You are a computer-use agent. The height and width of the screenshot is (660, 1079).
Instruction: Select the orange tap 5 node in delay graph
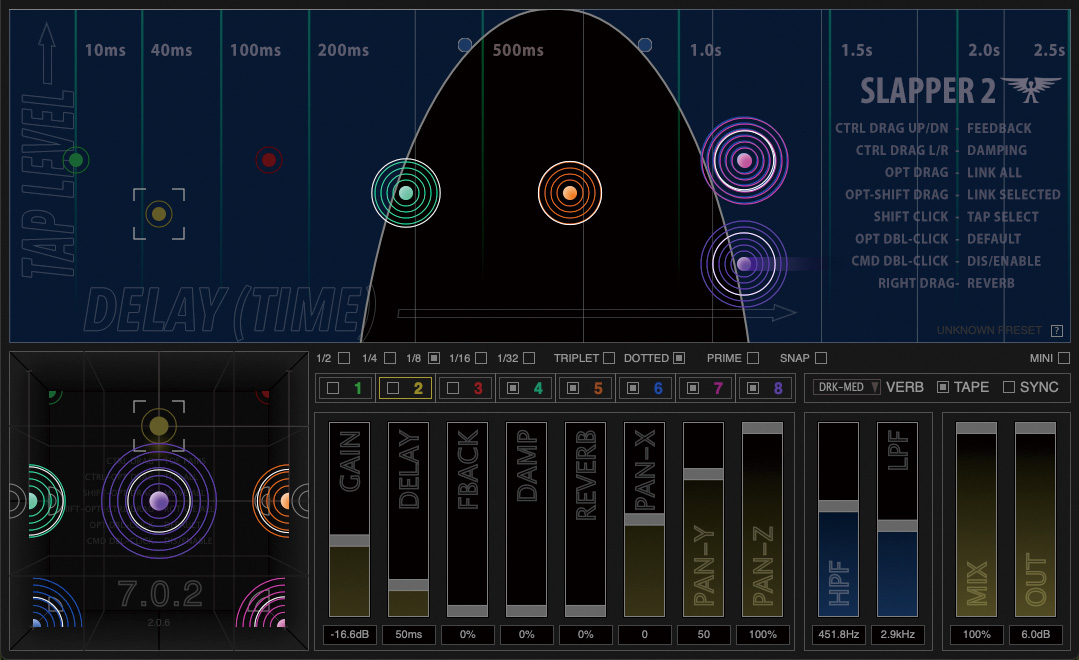pyautogui.click(x=570, y=193)
